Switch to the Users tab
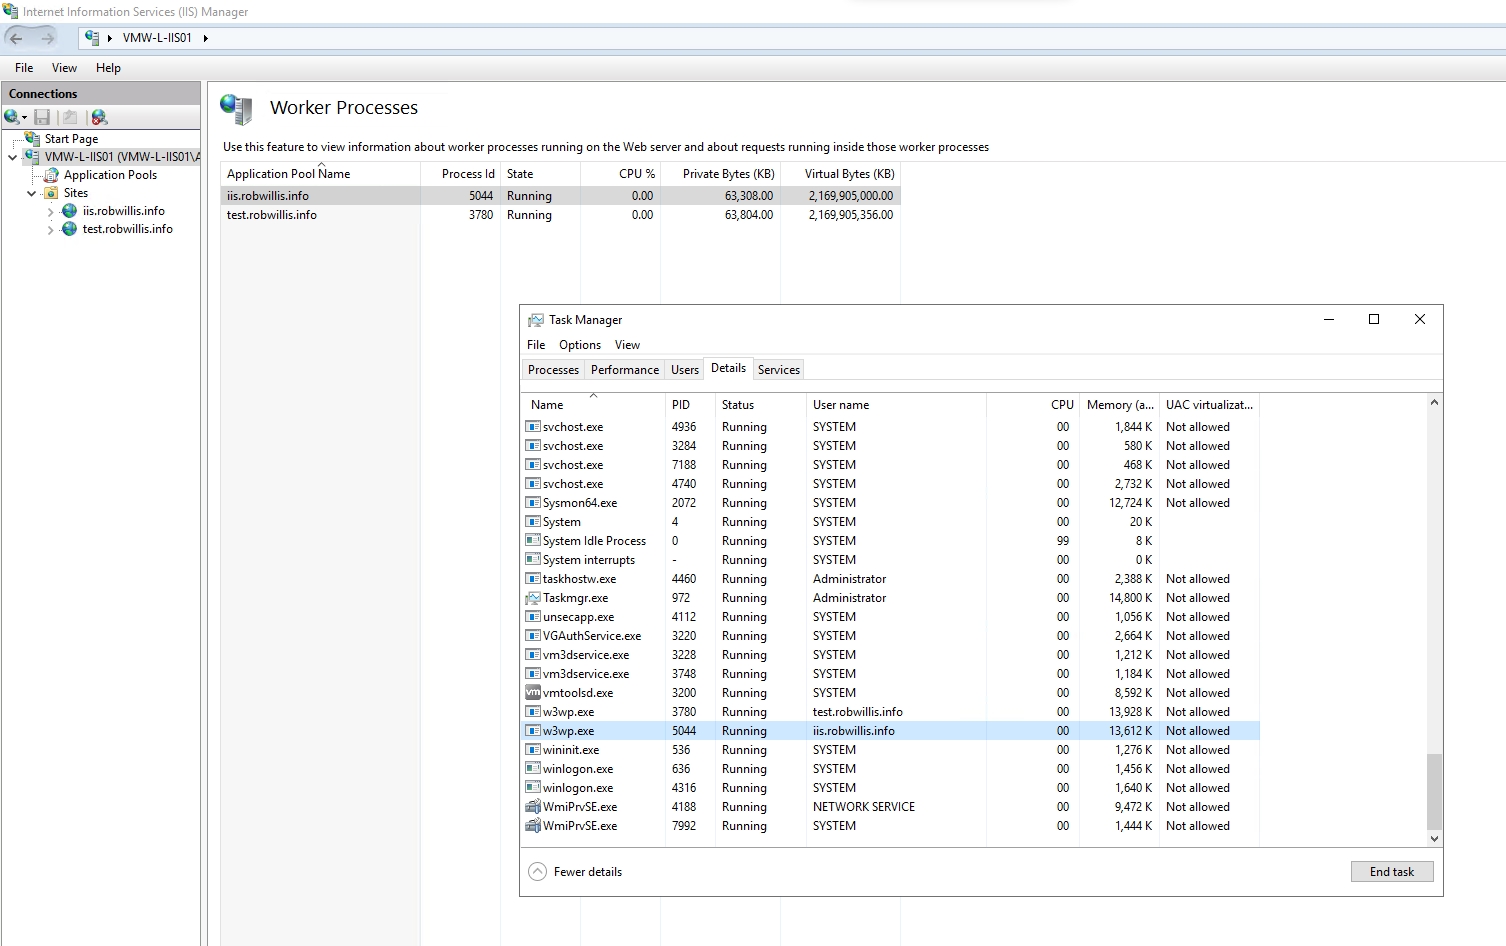Screen dimensions: 1506x946 (x=685, y=370)
